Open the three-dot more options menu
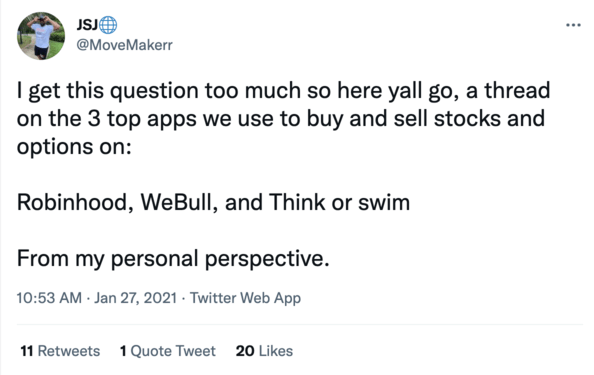The height and width of the screenshot is (375, 594). coord(573,25)
